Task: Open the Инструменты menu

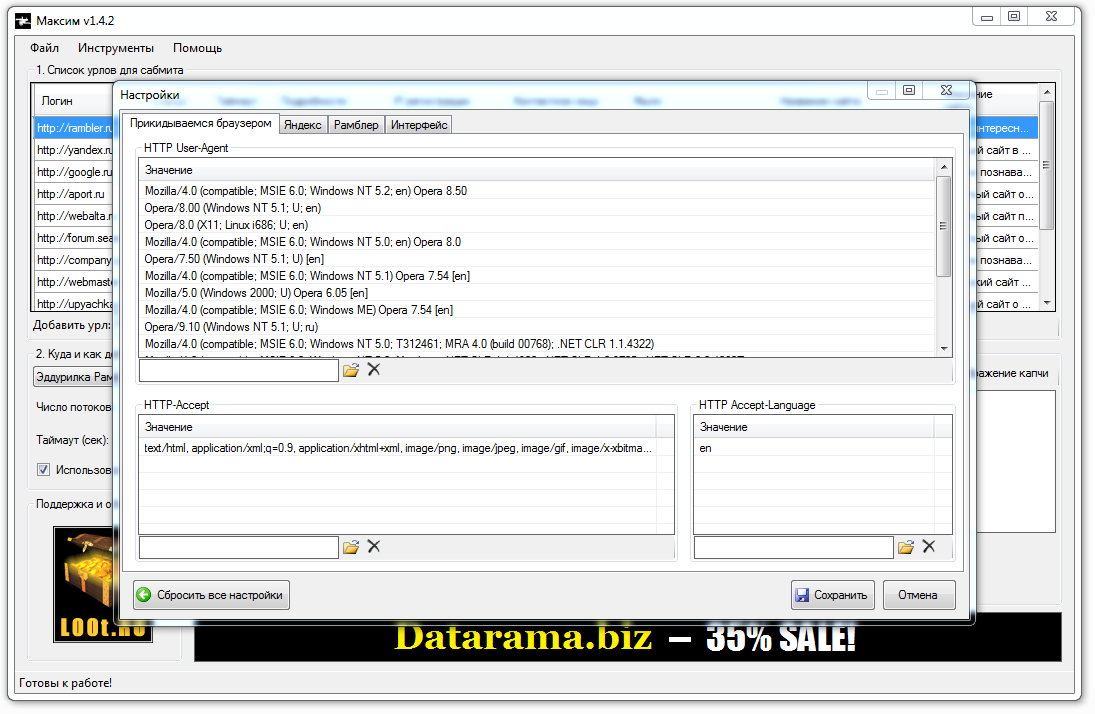Action: 116,48
